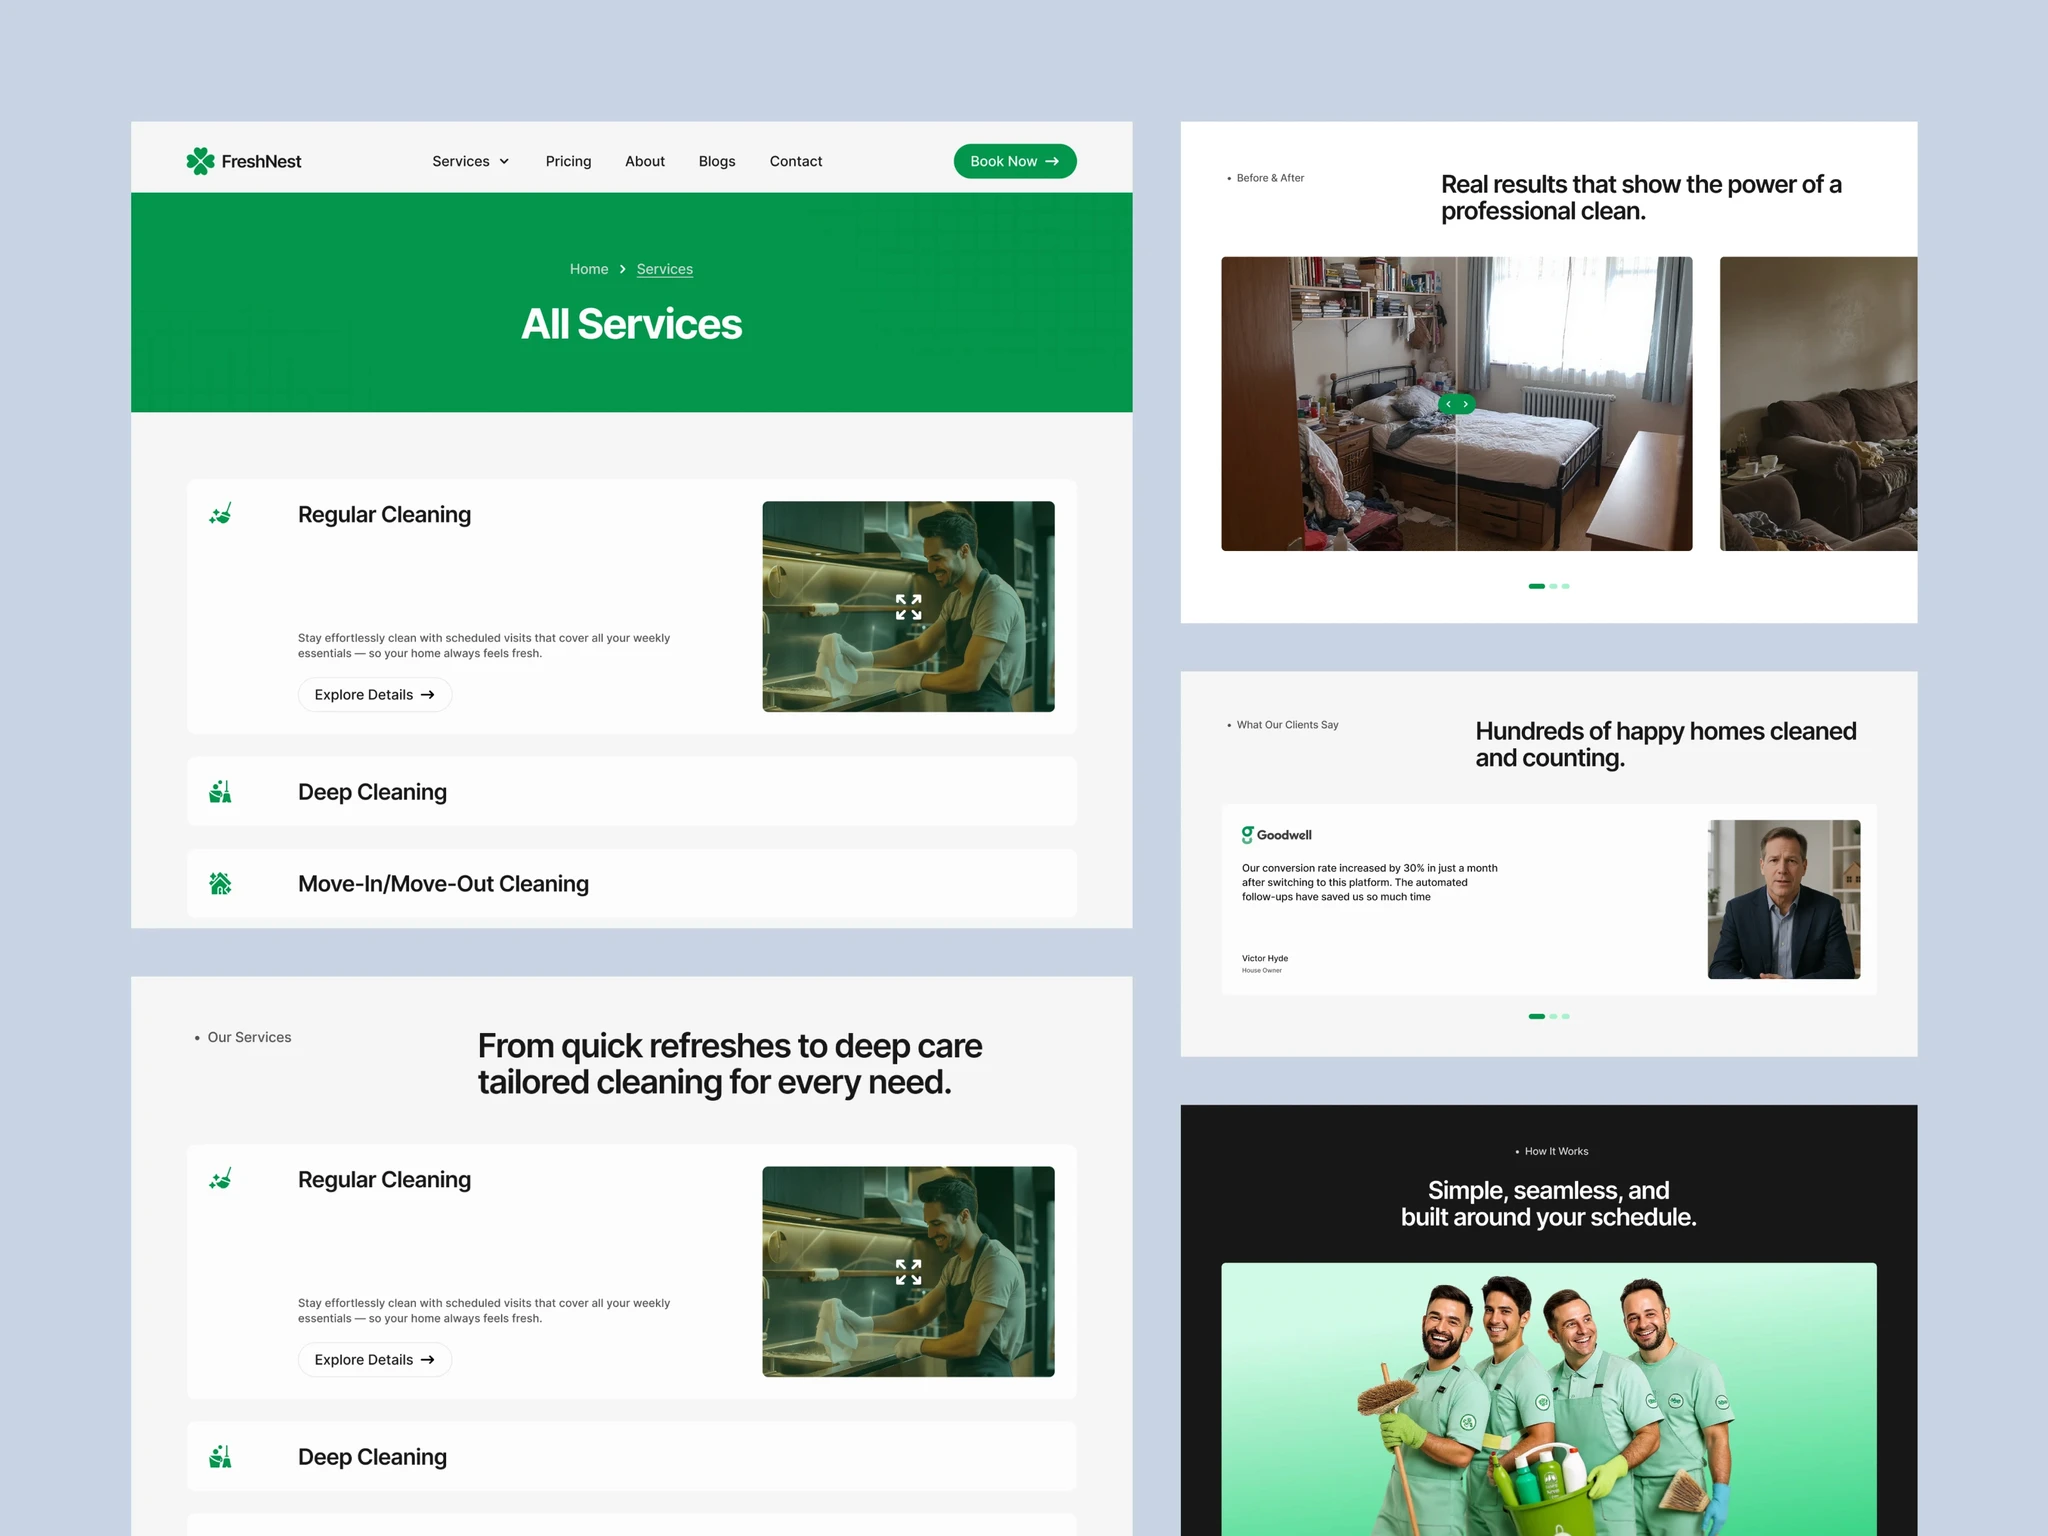Open the Services dropdown in the navigation
The width and height of the screenshot is (2048, 1536).
coord(470,161)
